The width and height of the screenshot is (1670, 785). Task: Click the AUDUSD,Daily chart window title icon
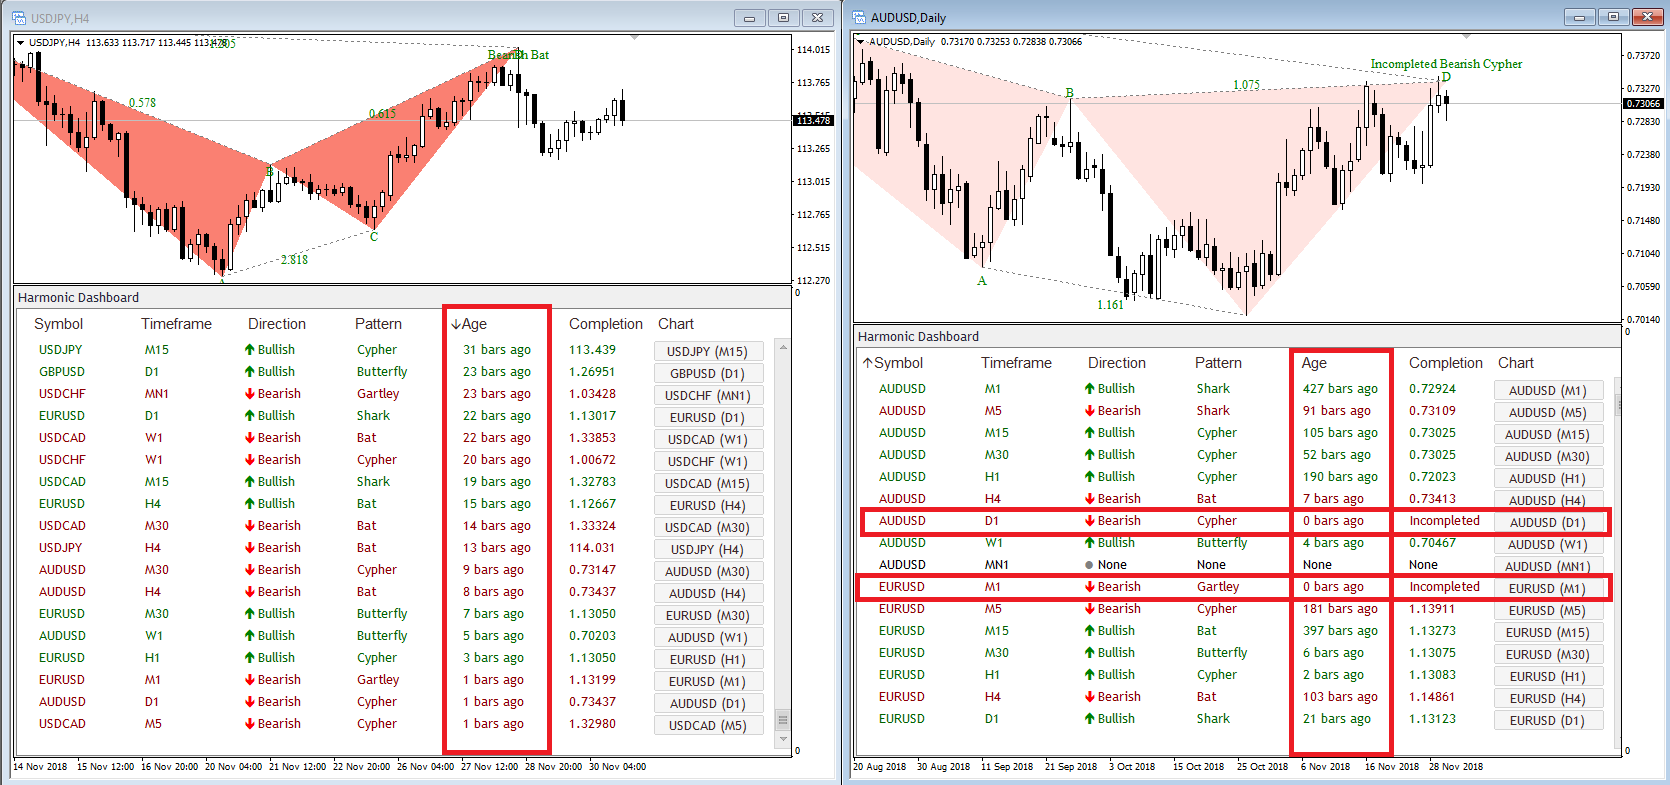point(860,18)
